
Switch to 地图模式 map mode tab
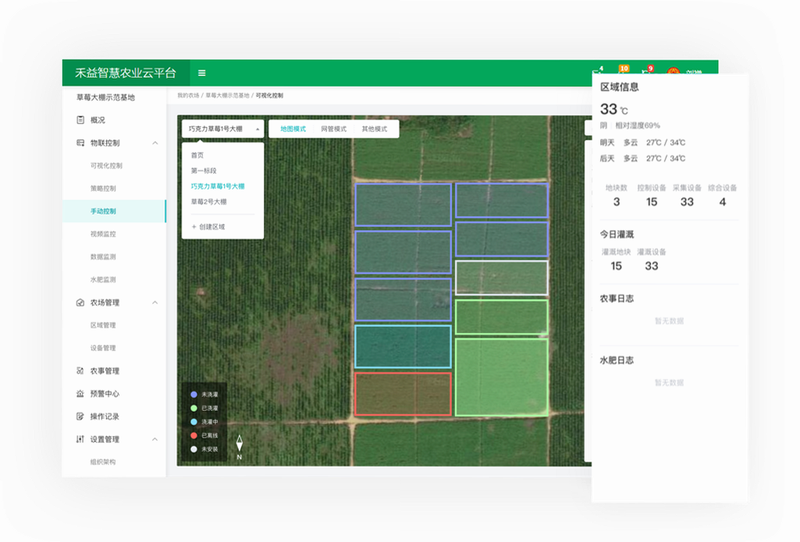[293, 129]
